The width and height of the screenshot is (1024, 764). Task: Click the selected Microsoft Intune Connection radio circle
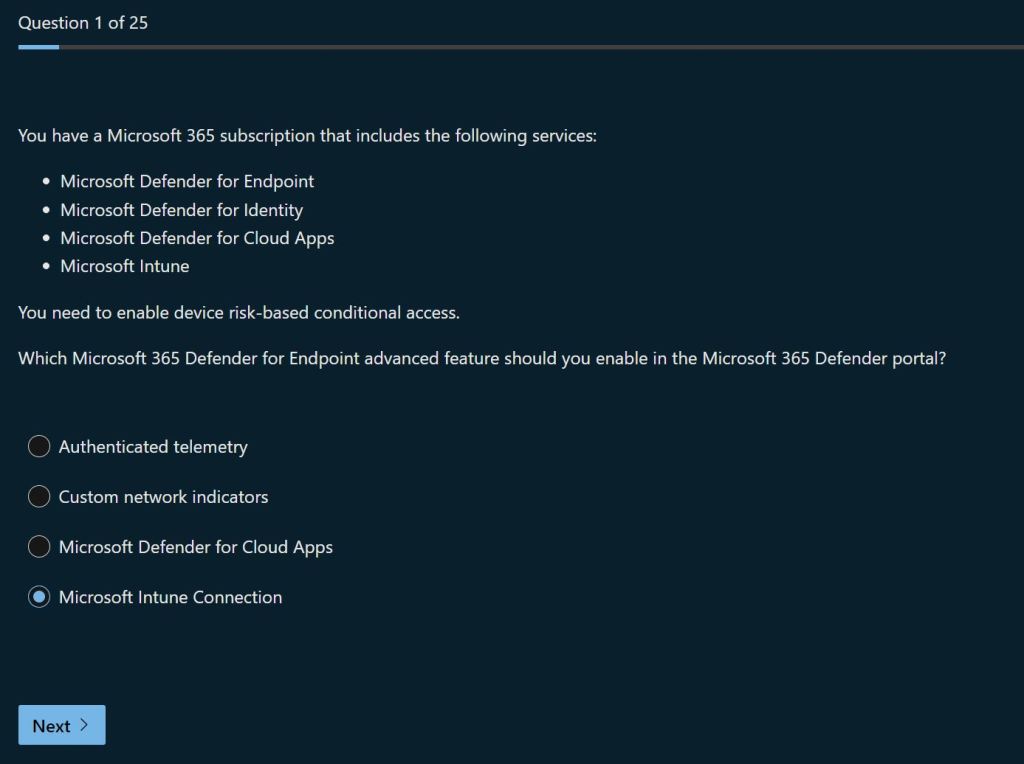[x=39, y=597]
